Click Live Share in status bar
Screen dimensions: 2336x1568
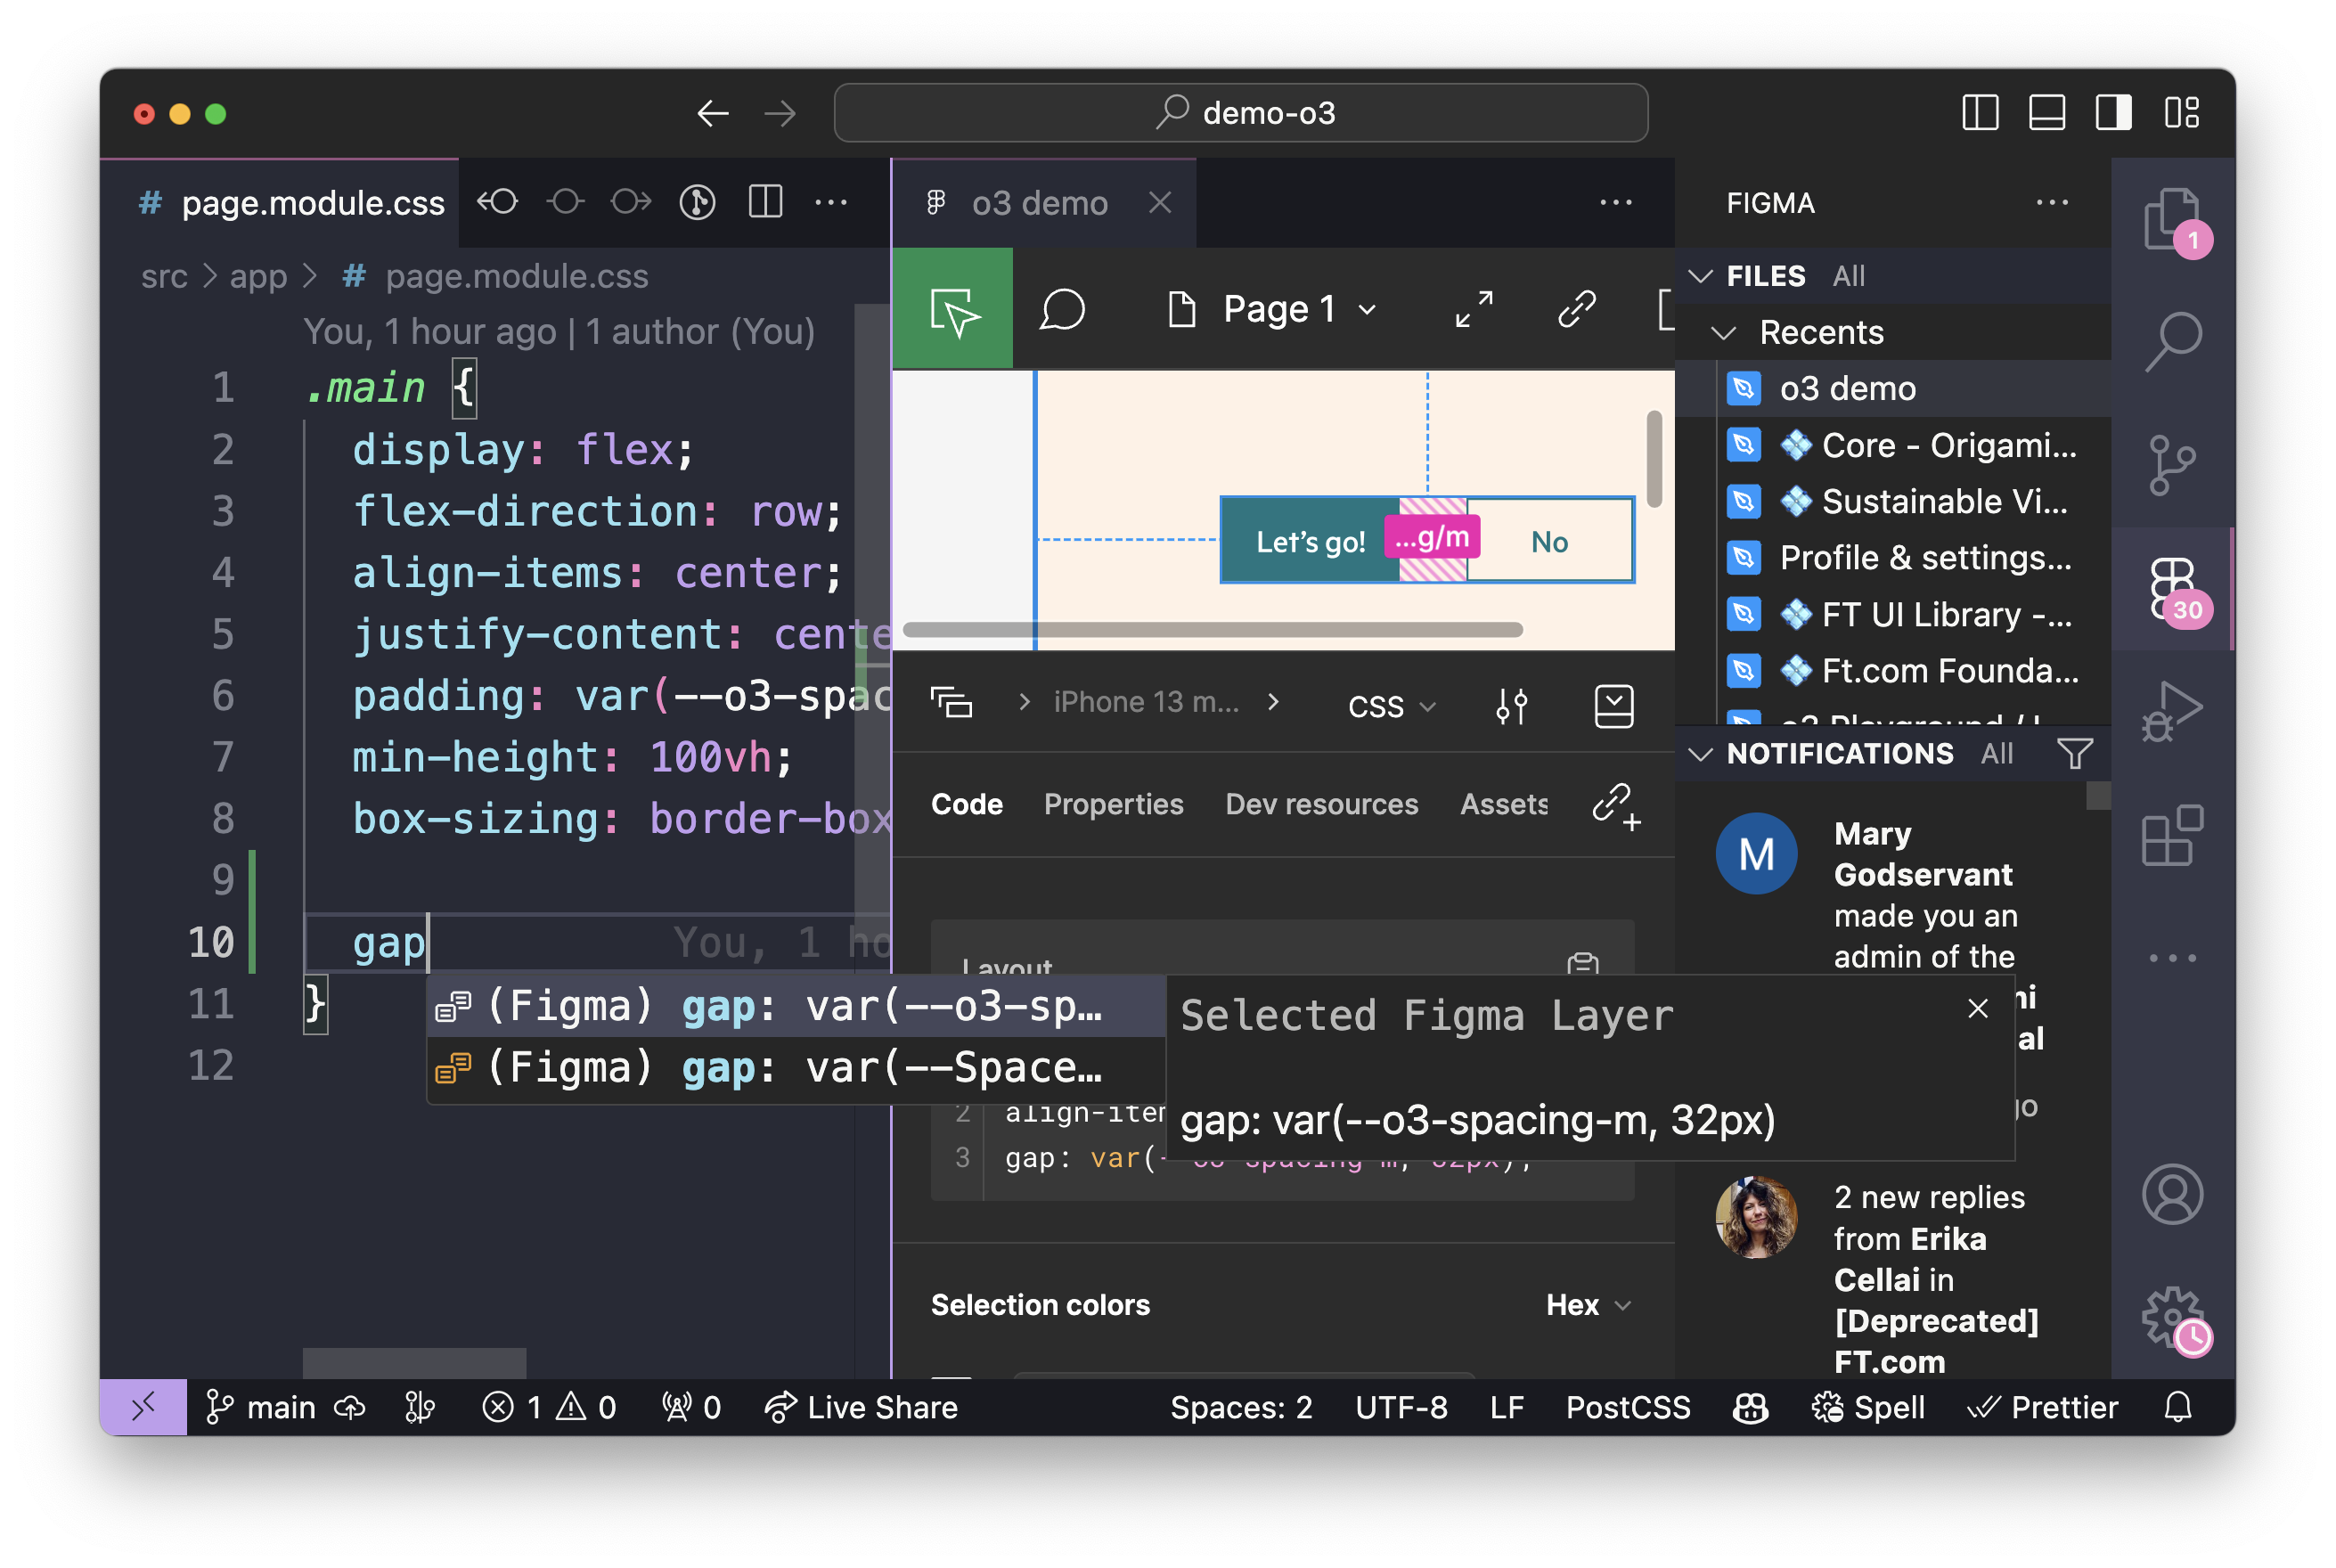point(861,1407)
